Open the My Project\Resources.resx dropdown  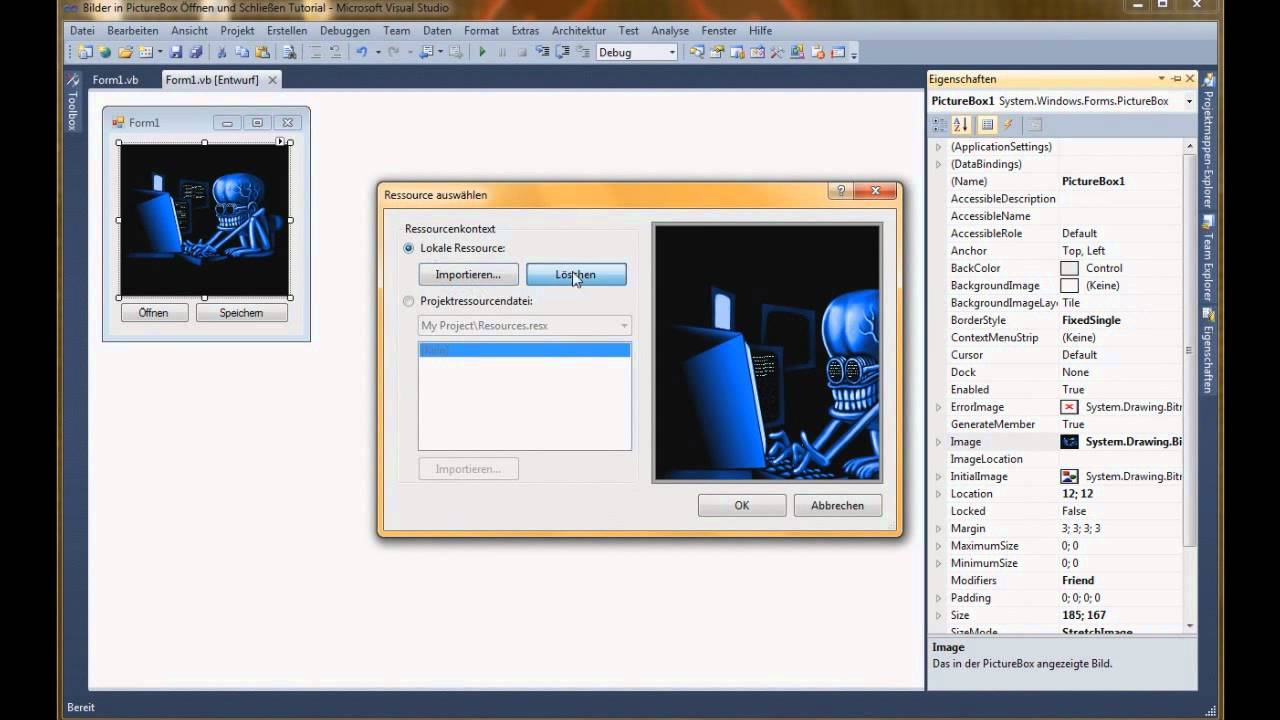(622, 325)
